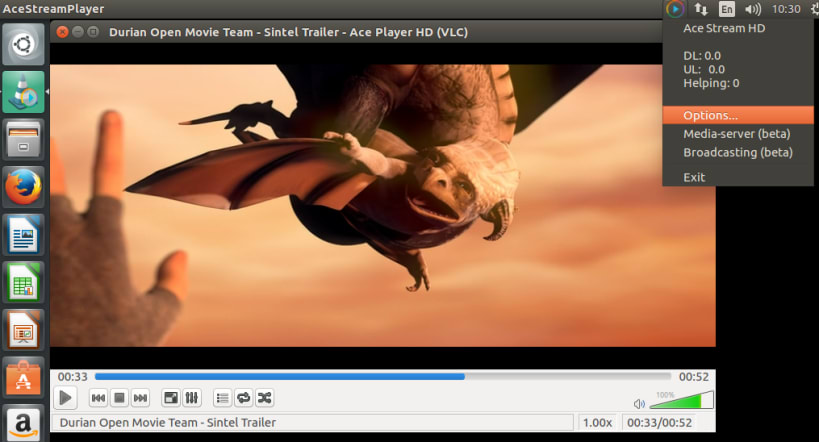This screenshot has height=442, width=819.
Task: Toggle fullscreen video mode
Action: pyautogui.click(x=171, y=398)
